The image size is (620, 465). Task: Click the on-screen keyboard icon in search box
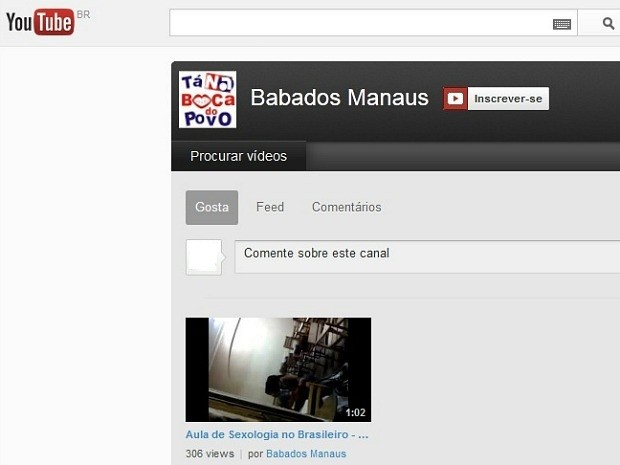561,25
